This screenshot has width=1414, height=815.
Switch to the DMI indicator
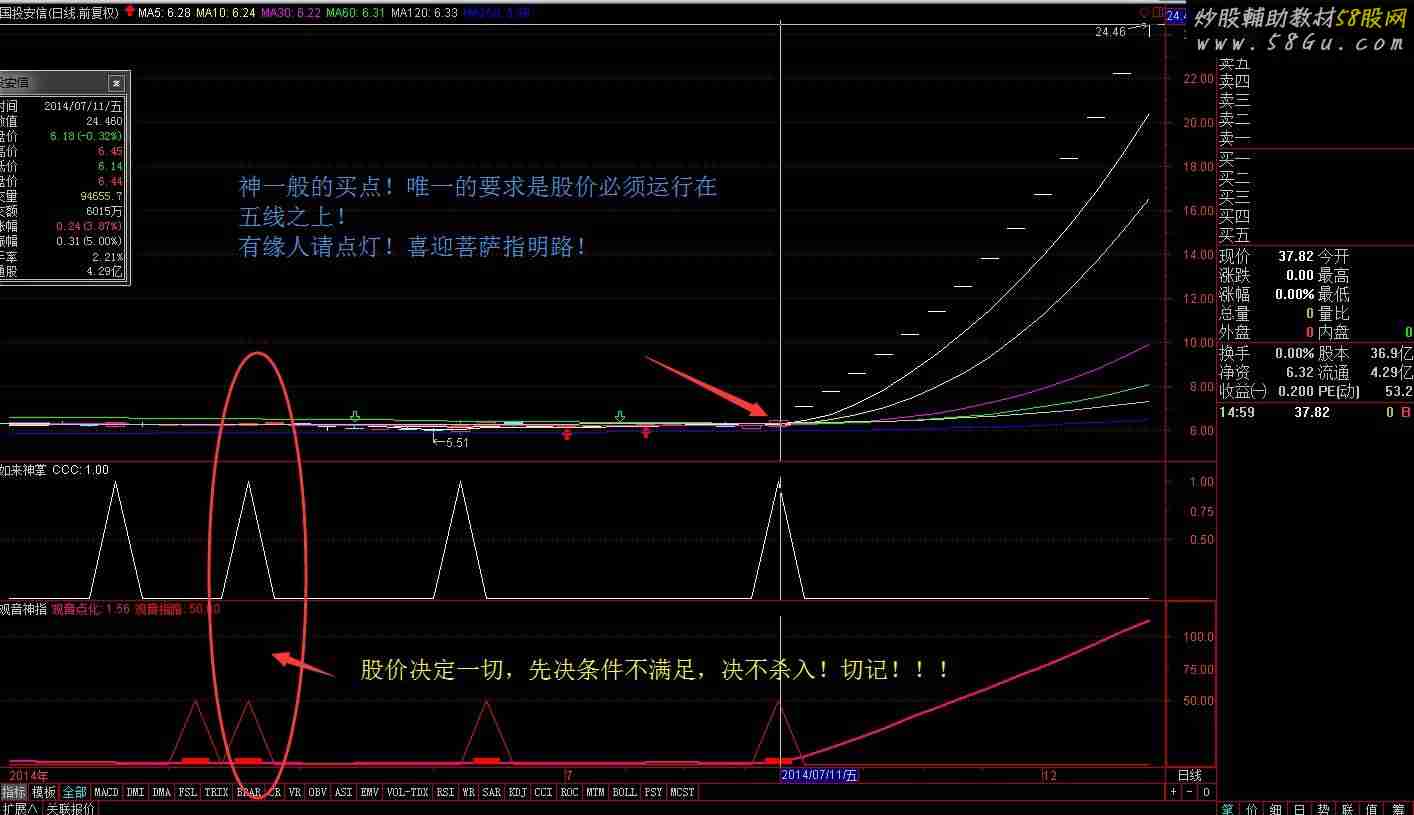pyautogui.click(x=135, y=792)
